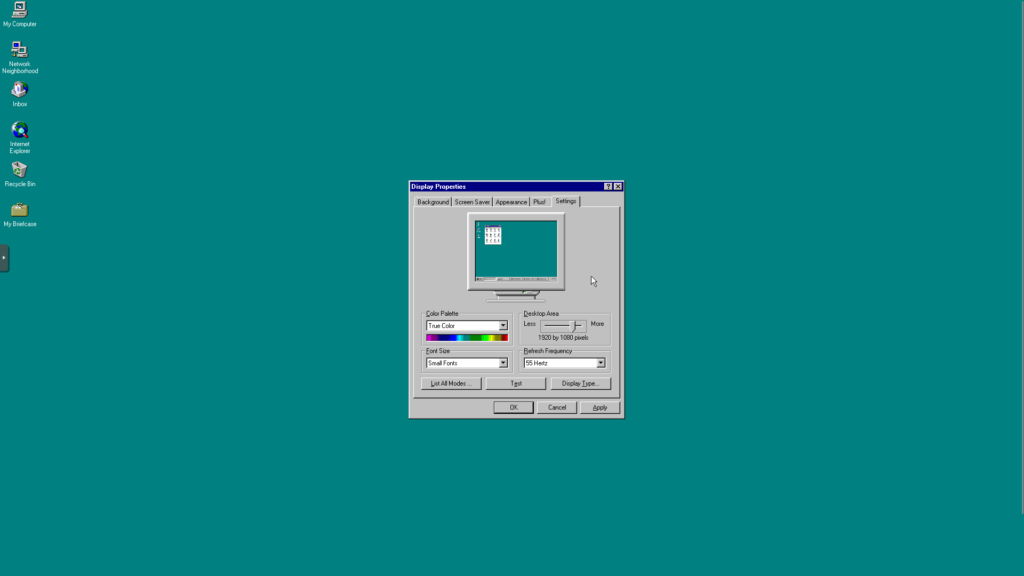Open the Screen Saver tab
The image size is (1024, 576).
point(472,202)
